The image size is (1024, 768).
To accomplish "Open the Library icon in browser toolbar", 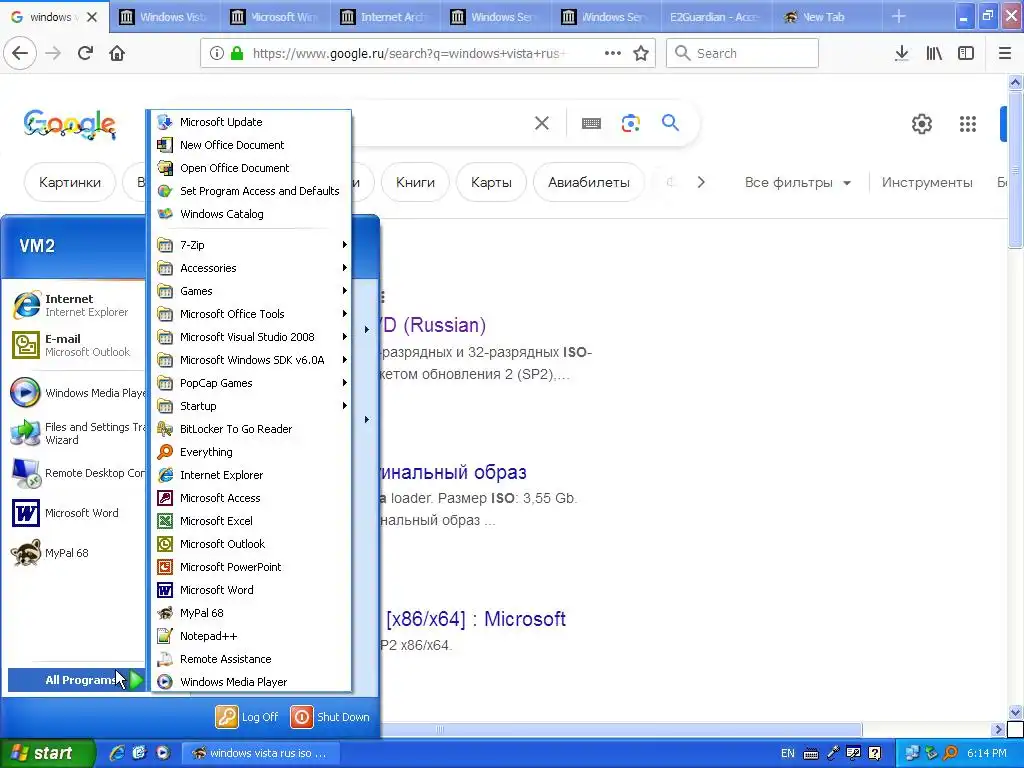I will click(x=934, y=53).
